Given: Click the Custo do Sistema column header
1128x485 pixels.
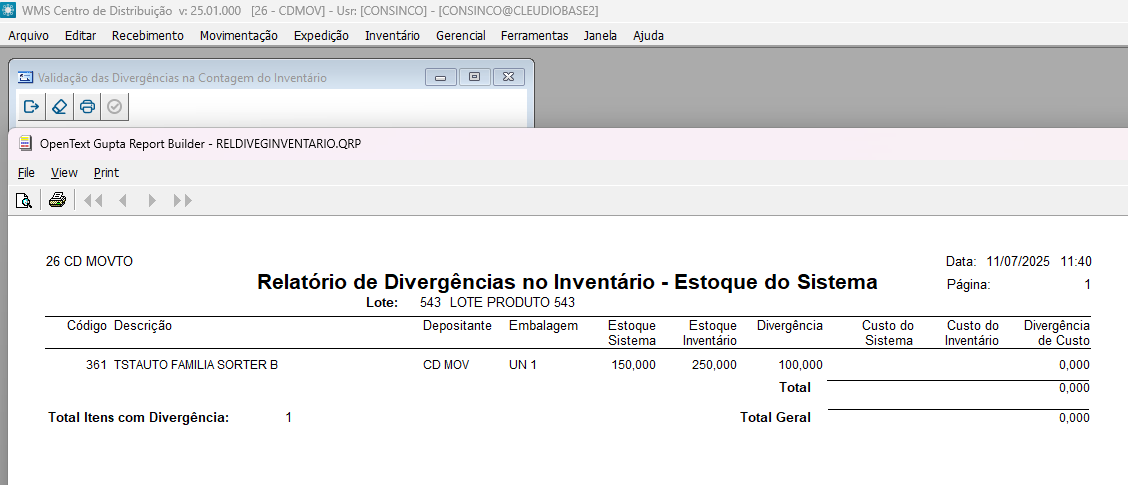Looking at the screenshot, I should 888,333.
